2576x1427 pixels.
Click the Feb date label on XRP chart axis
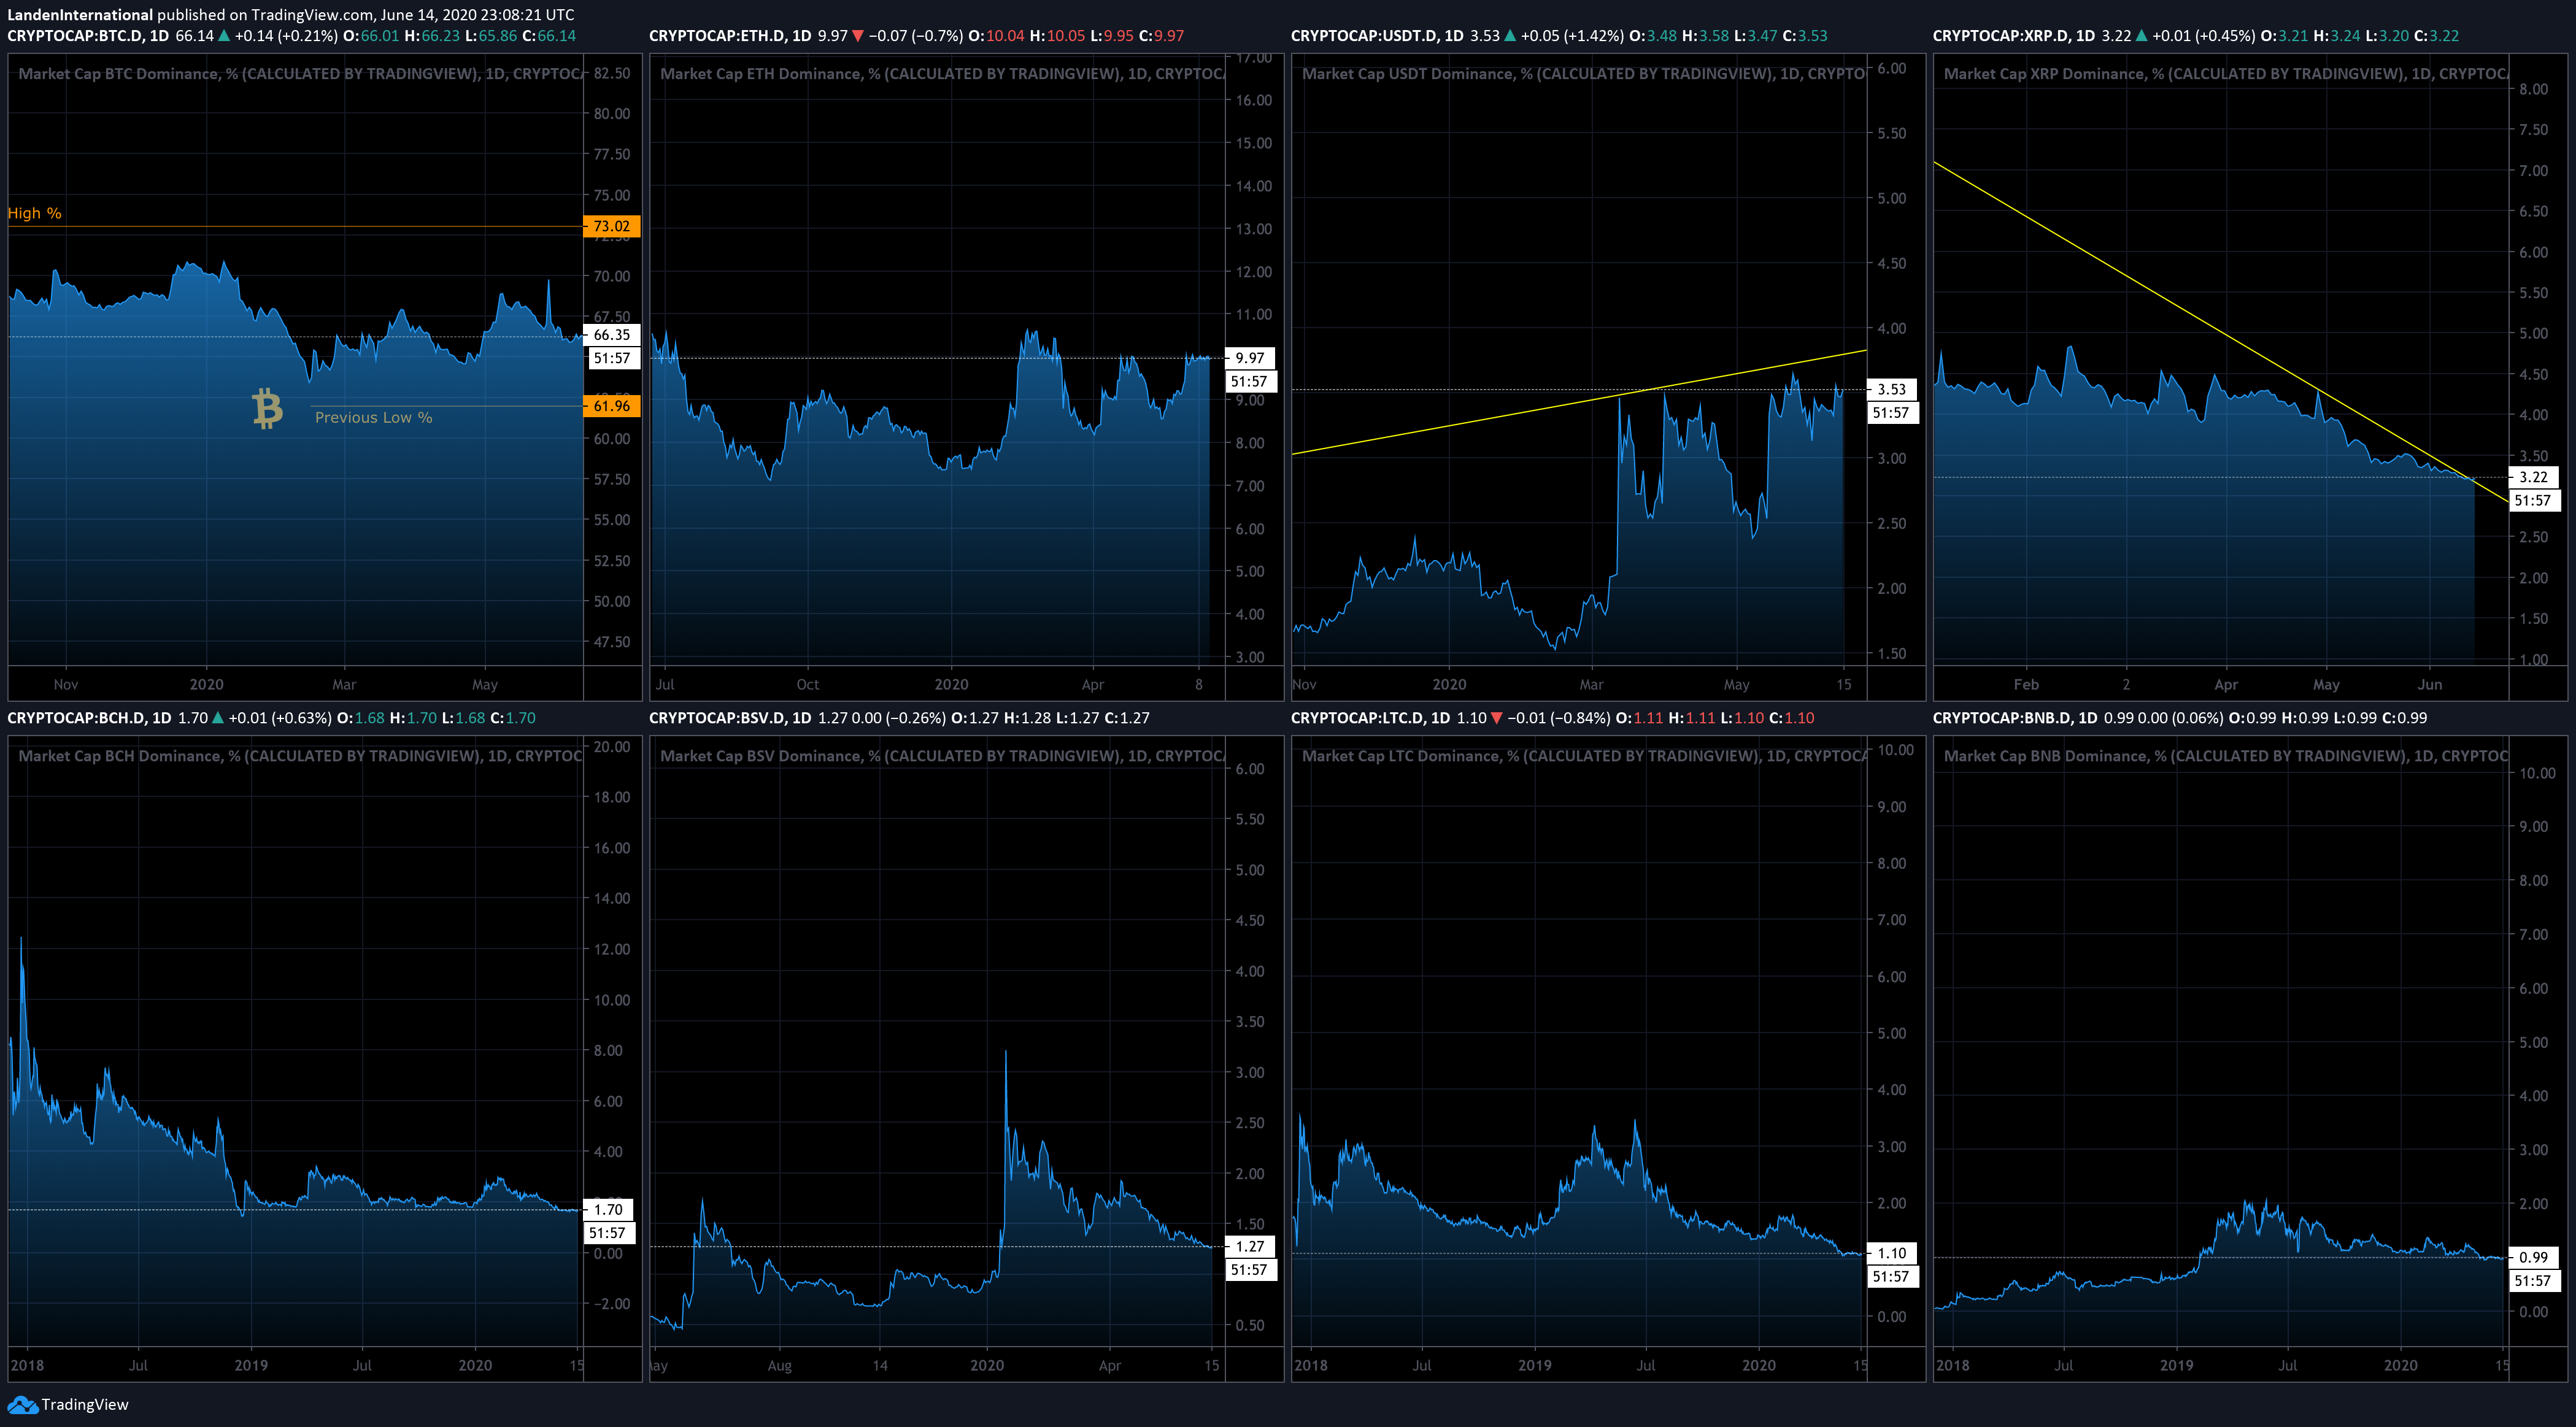tap(2026, 685)
